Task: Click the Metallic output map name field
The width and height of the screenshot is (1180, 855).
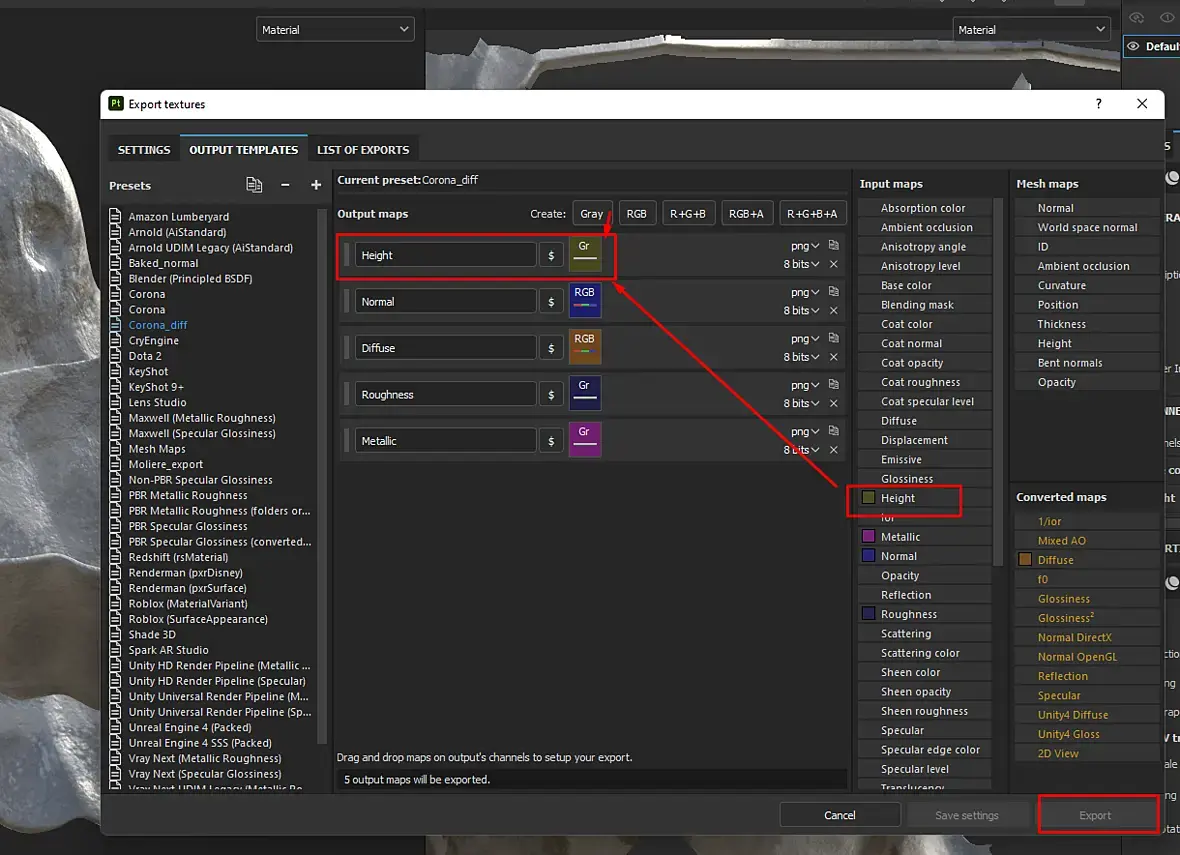Action: coord(446,441)
